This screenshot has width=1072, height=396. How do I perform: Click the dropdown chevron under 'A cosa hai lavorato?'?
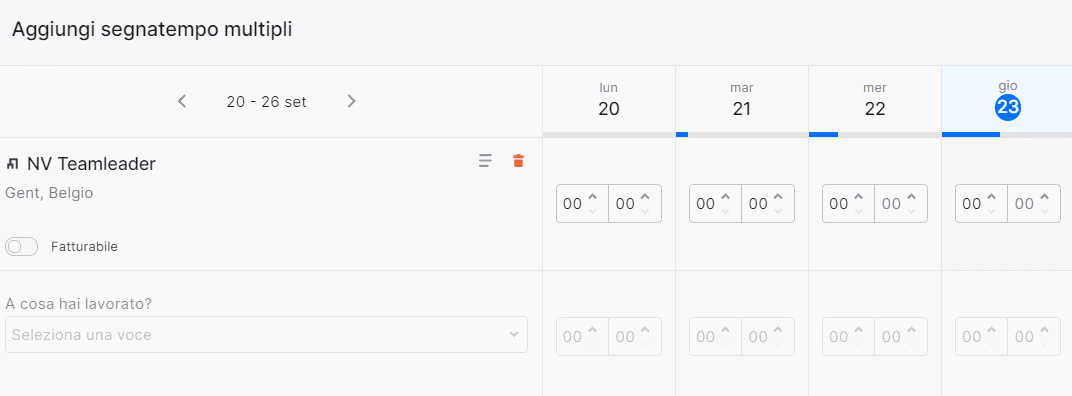(513, 334)
